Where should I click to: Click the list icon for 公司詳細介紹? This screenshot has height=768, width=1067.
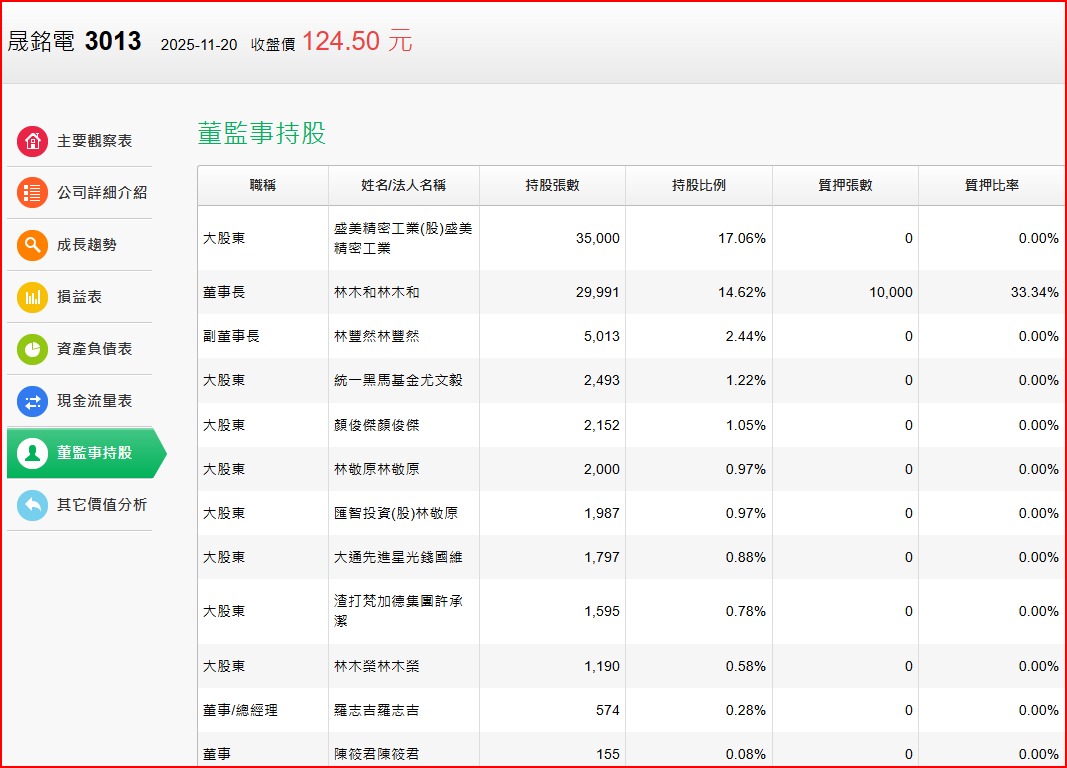(x=33, y=193)
